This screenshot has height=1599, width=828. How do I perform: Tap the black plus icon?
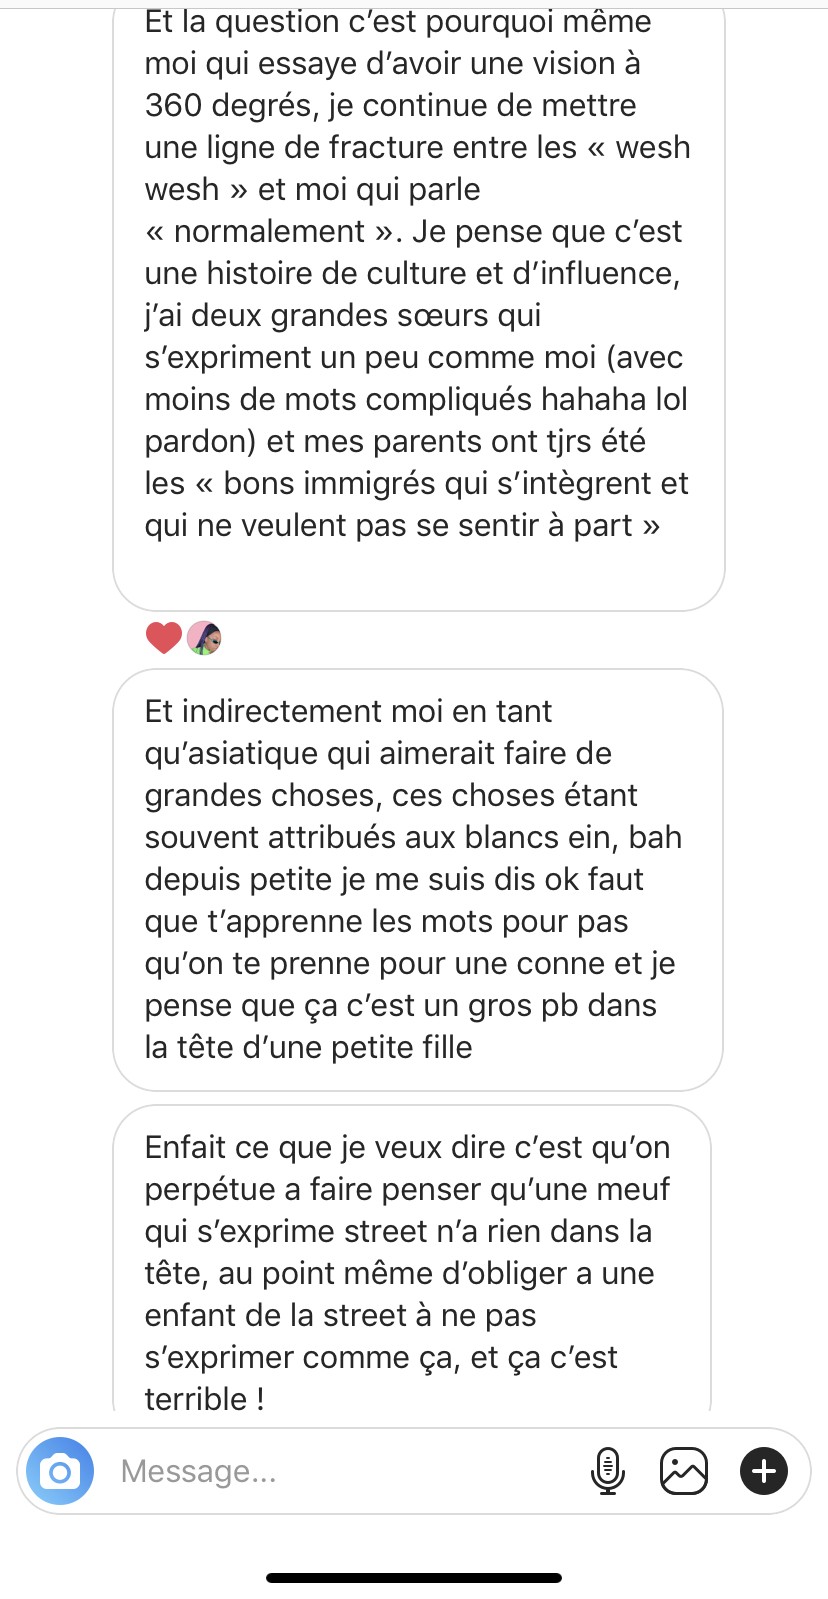tap(764, 1471)
